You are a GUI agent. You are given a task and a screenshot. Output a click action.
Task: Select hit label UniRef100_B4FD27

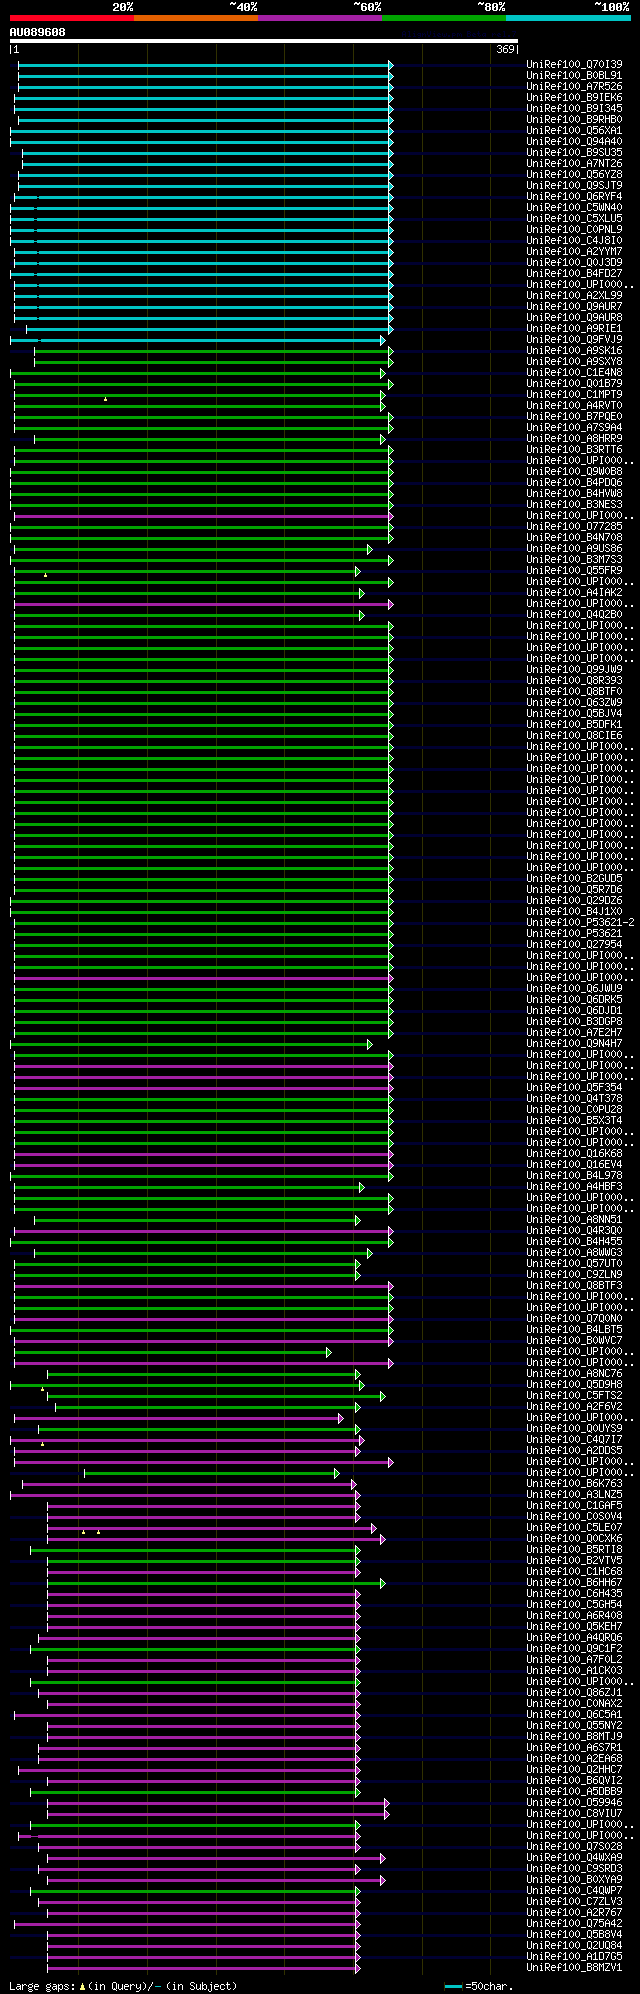click(574, 273)
